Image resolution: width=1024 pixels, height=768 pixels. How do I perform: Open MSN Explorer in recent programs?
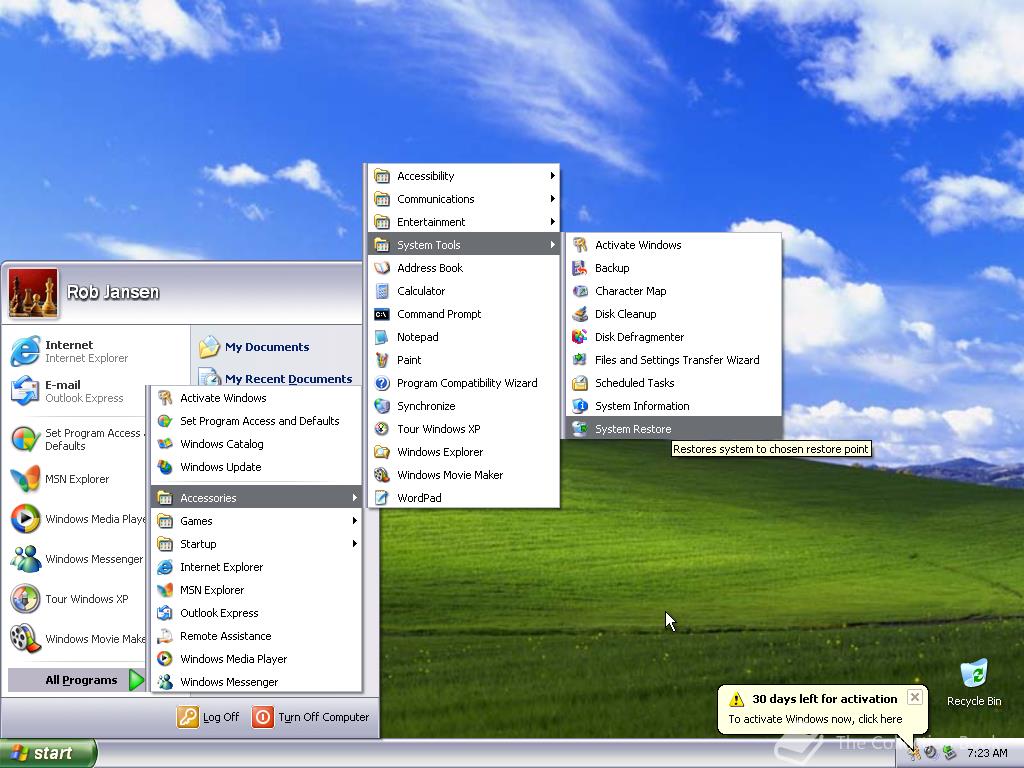point(77,479)
